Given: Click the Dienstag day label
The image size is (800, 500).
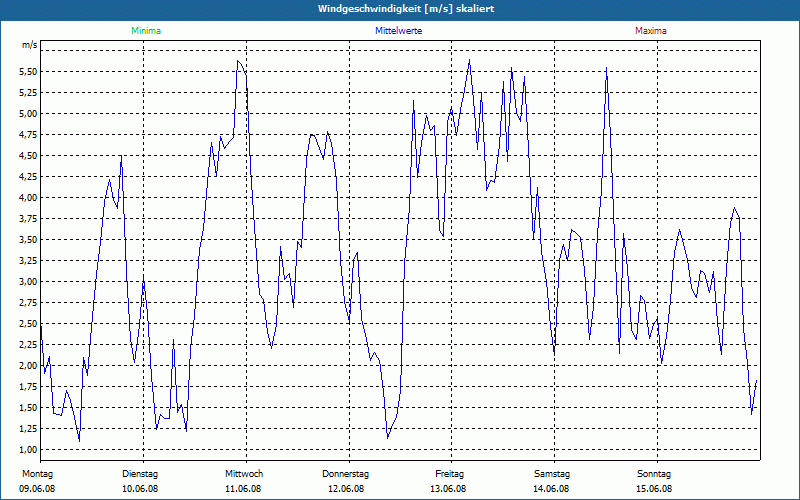Looking at the screenshot, I should click(140, 474).
